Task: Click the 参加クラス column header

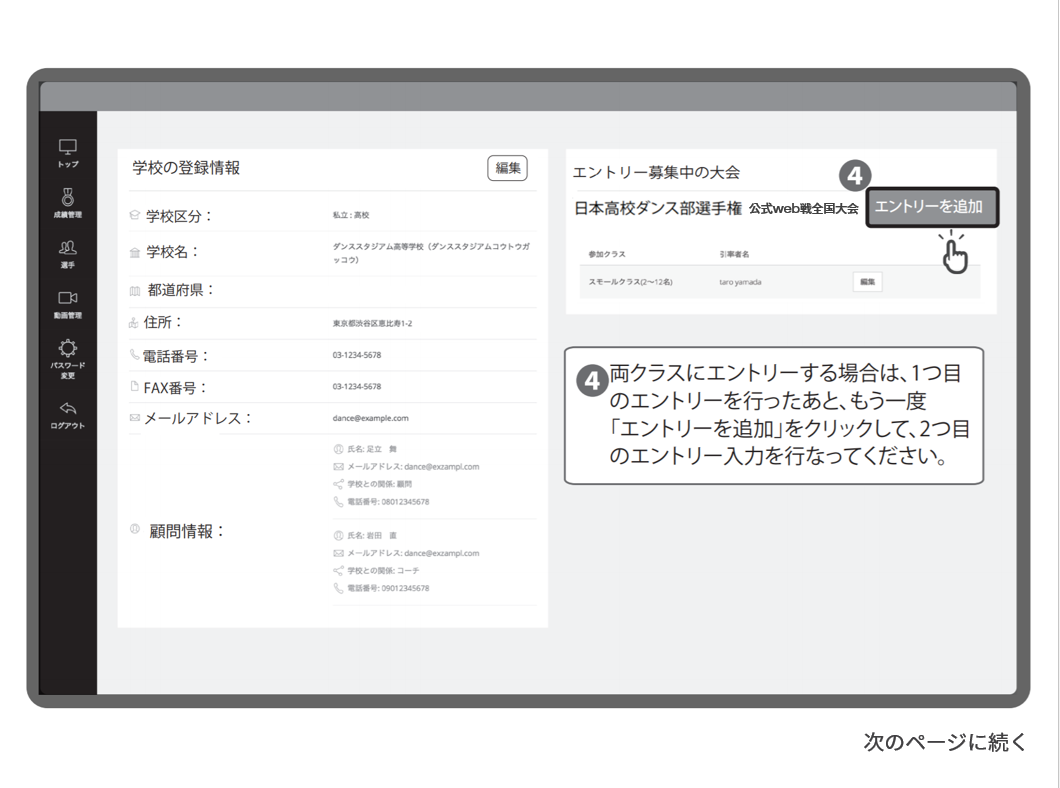Action: (x=606, y=254)
